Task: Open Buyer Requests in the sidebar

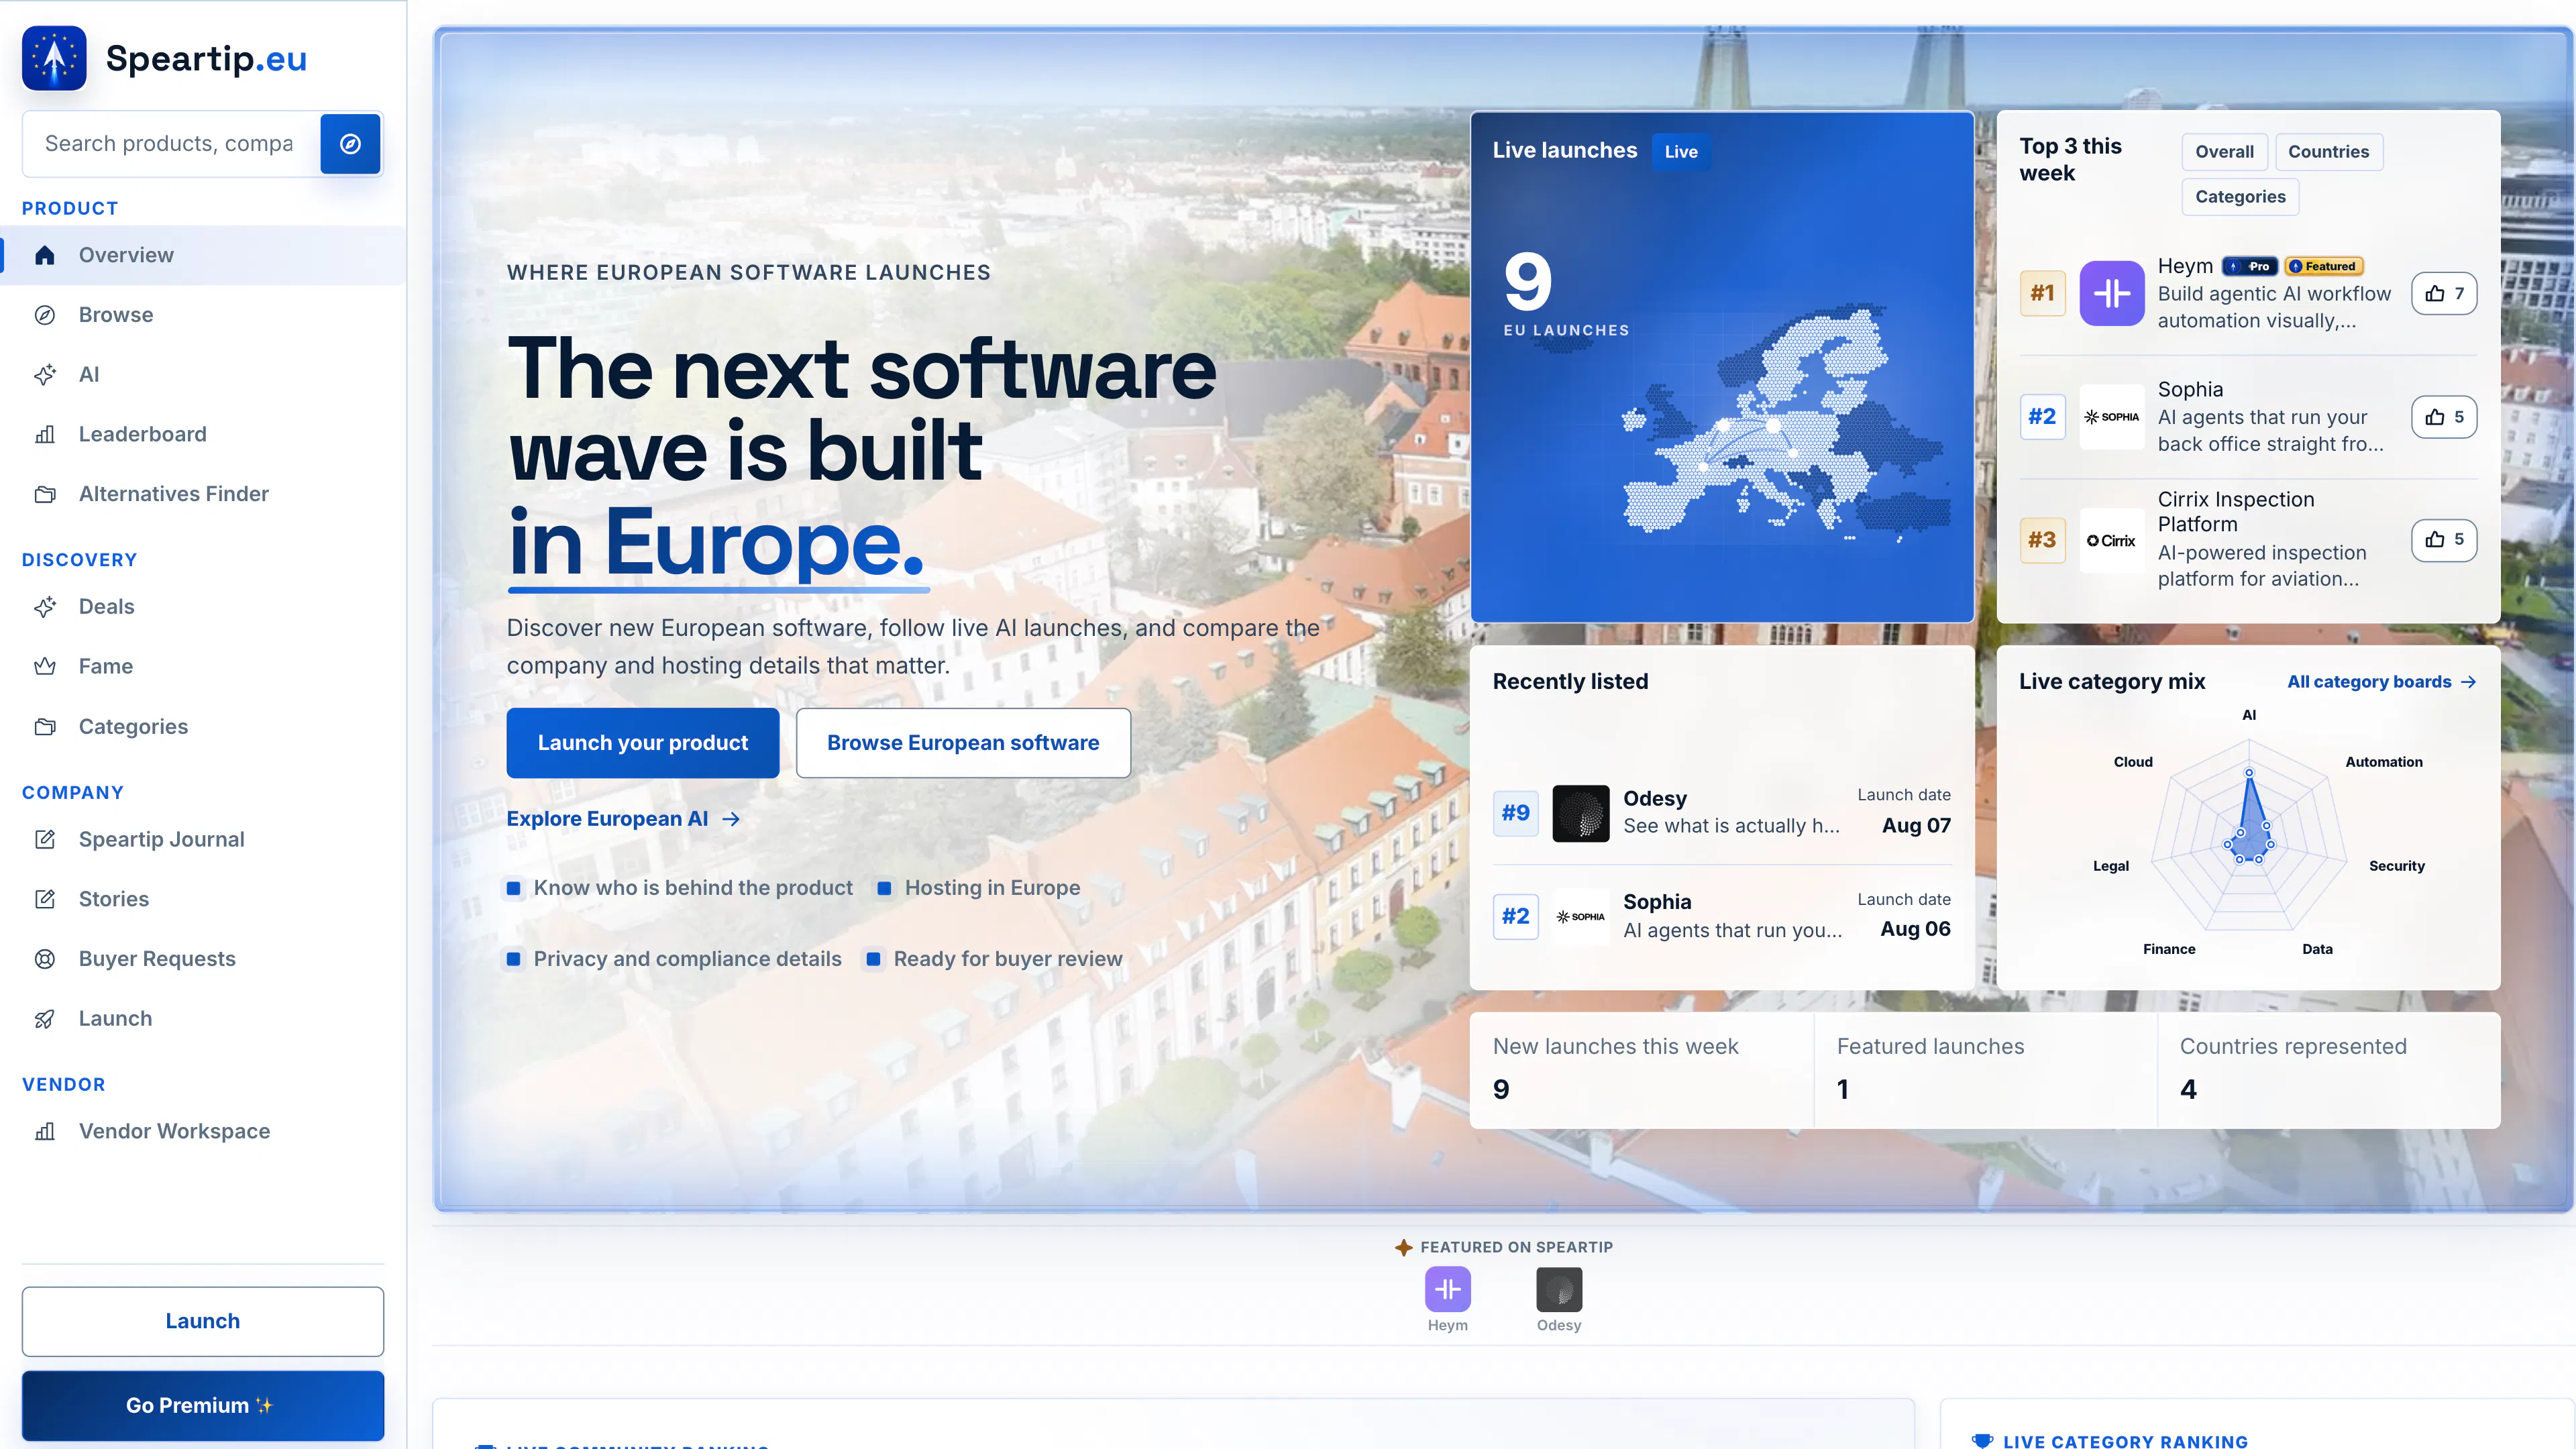Action: 203,959
